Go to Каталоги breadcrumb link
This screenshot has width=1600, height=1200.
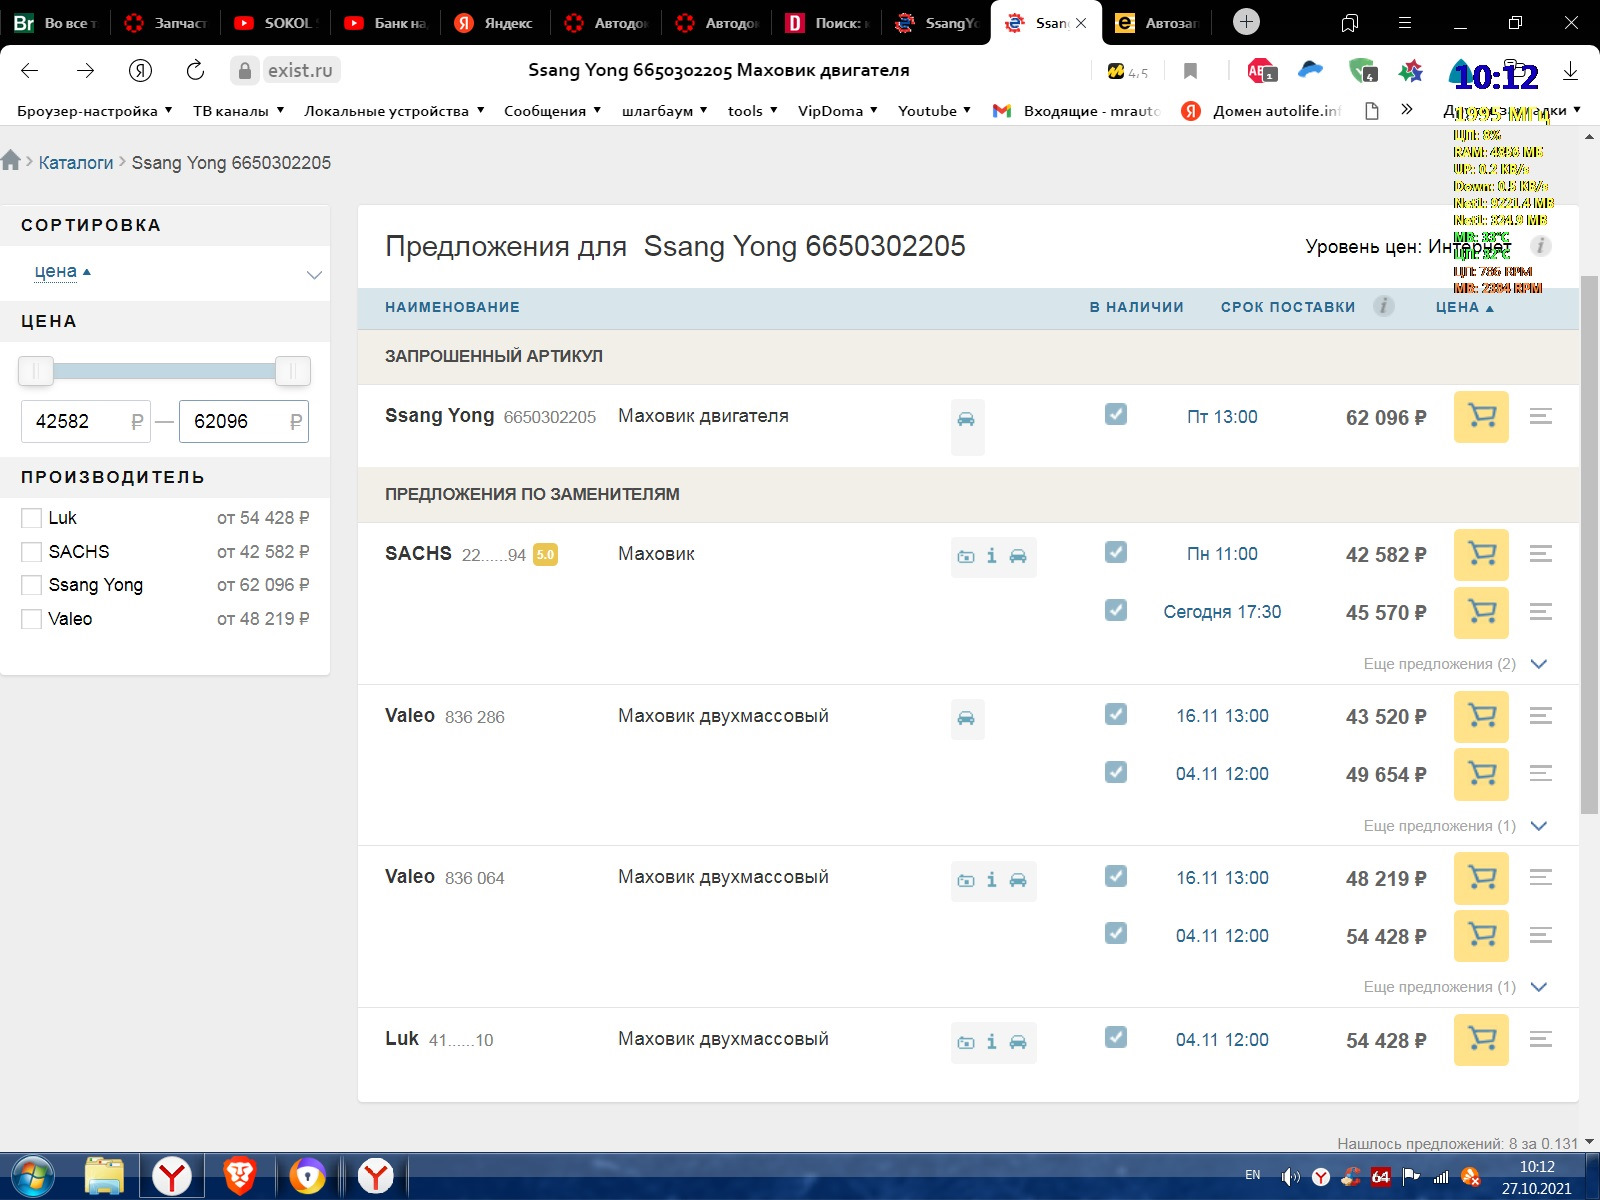[x=76, y=162]
